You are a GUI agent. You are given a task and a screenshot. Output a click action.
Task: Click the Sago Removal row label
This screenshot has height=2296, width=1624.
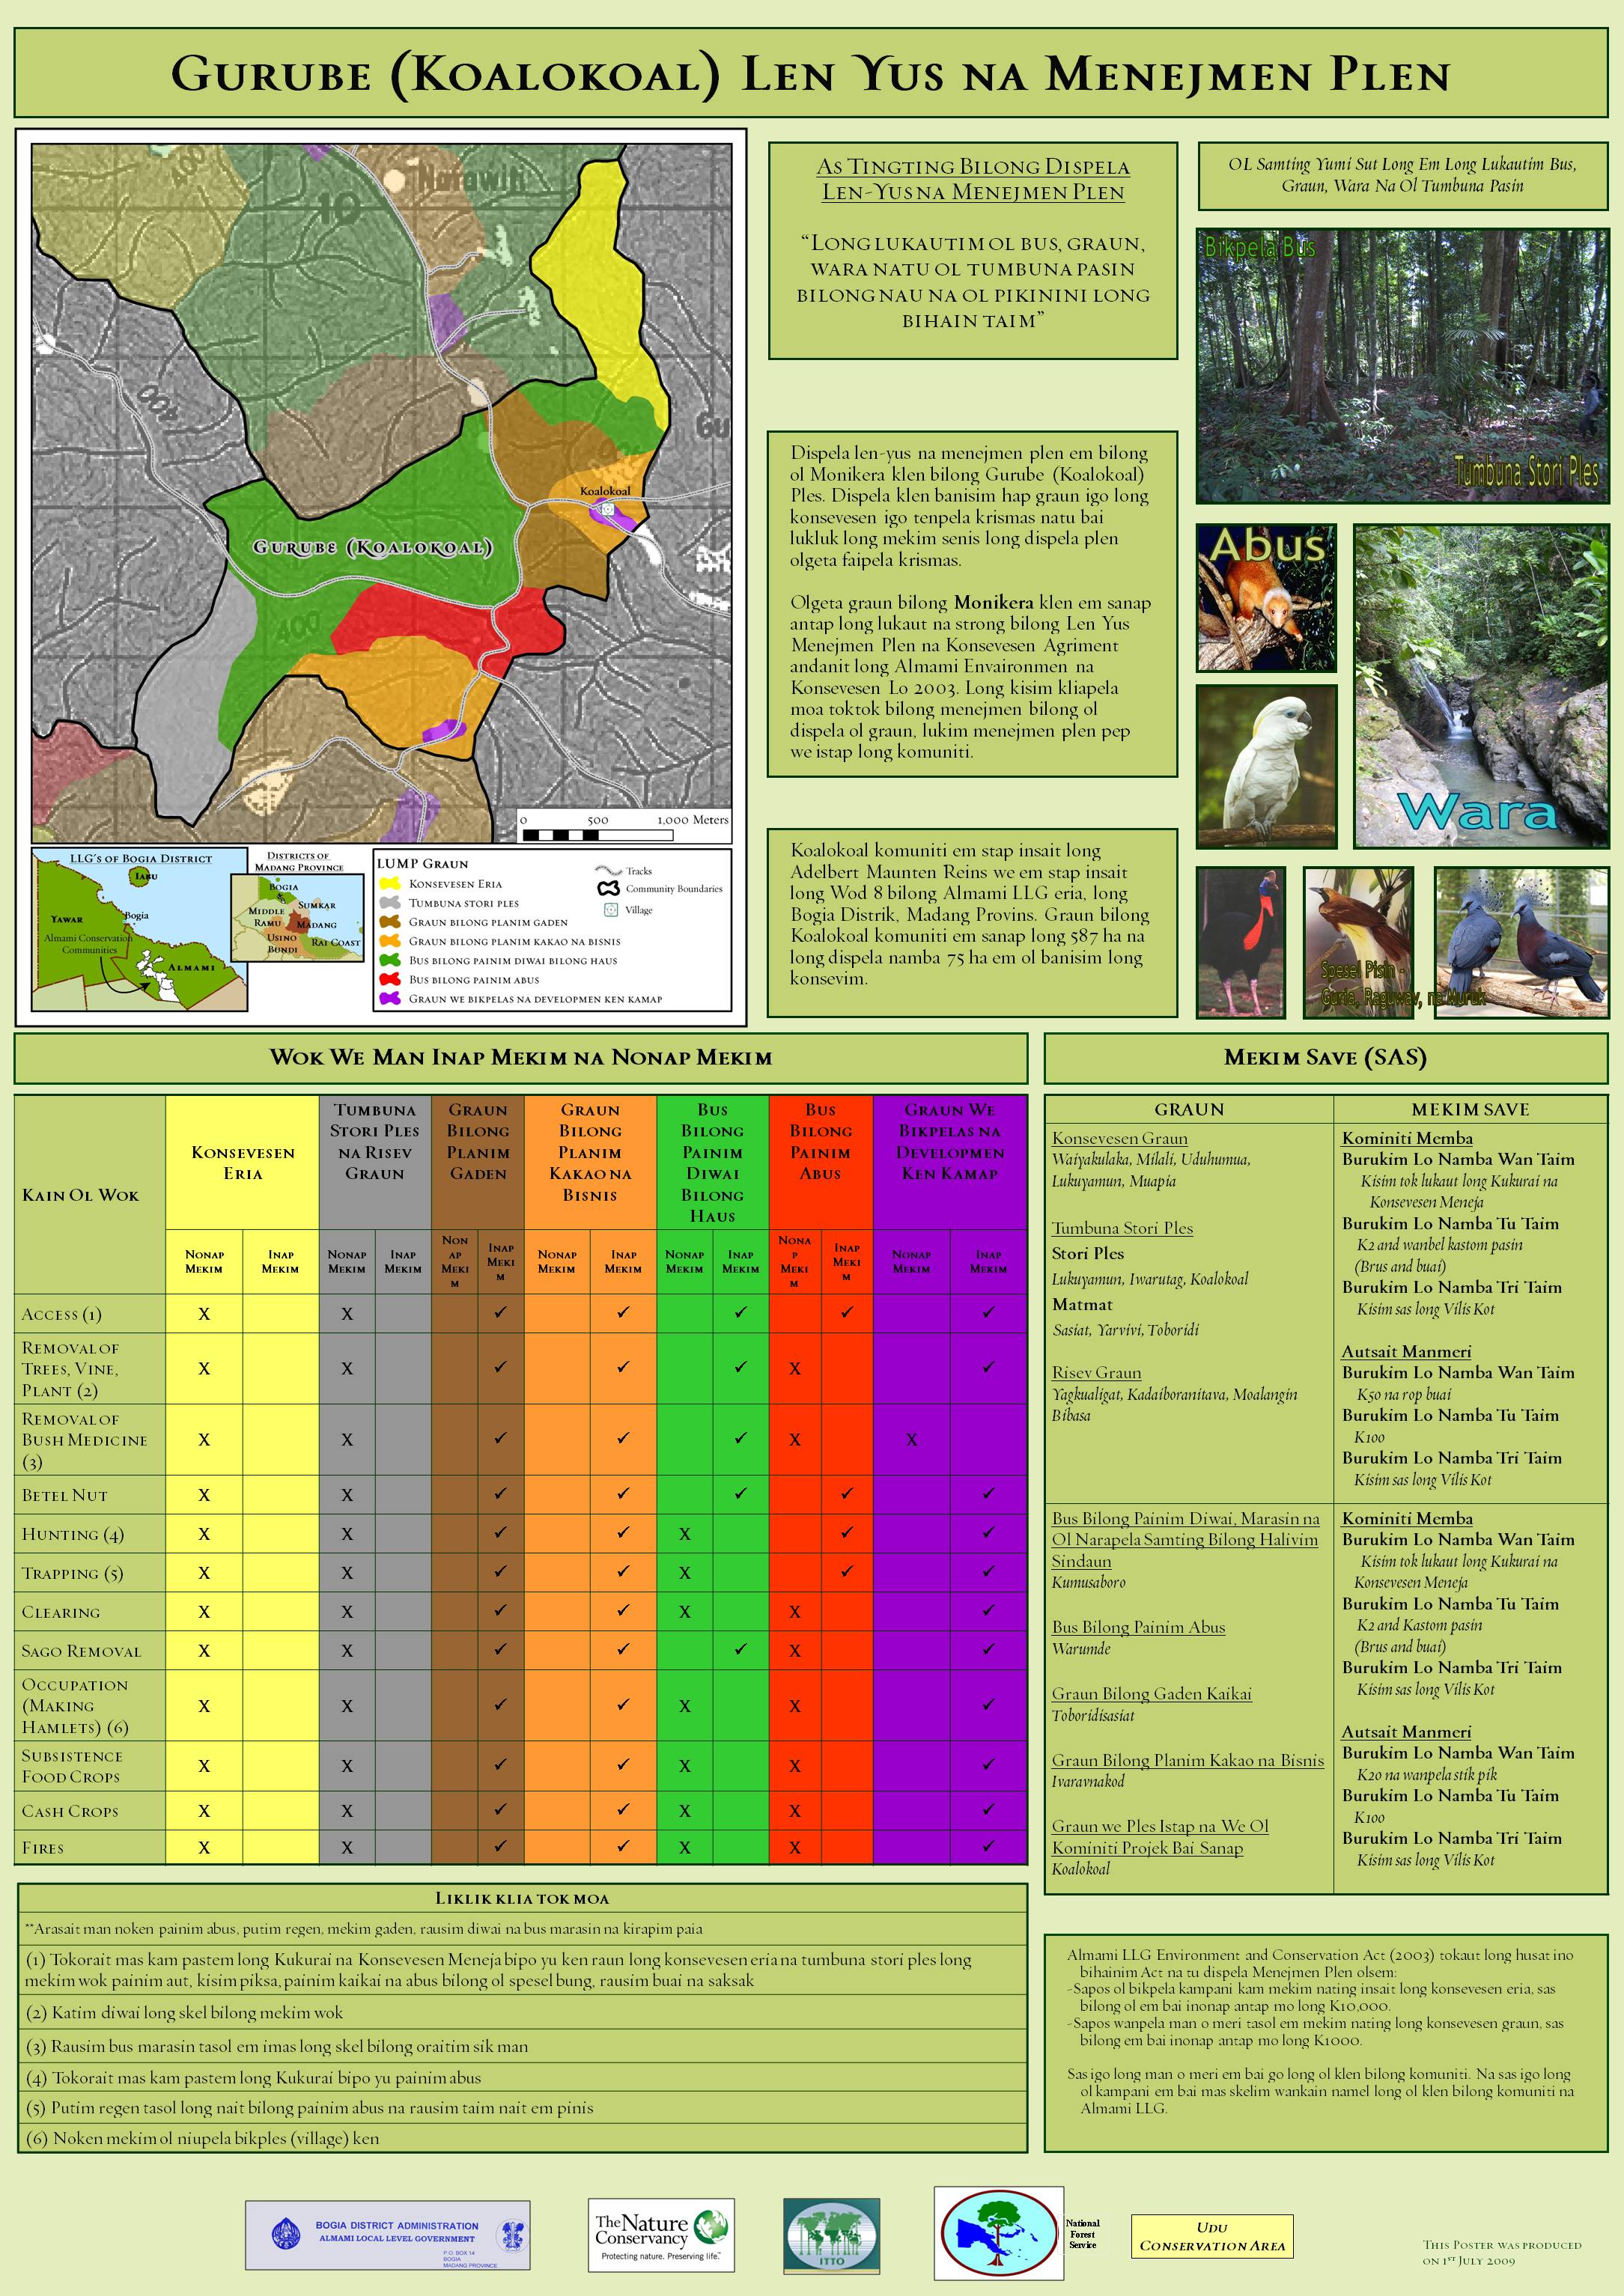pos(81,1651)
